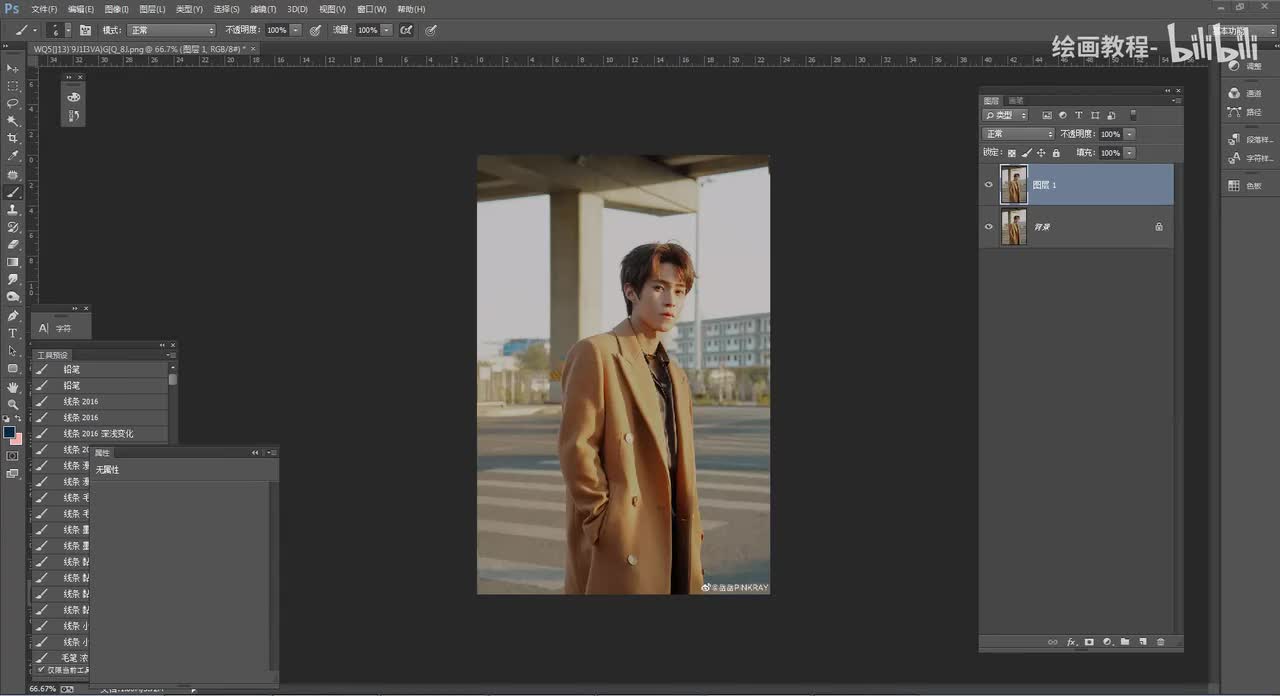
Task: Select the Eraser tool
Action: click(13, 244)
